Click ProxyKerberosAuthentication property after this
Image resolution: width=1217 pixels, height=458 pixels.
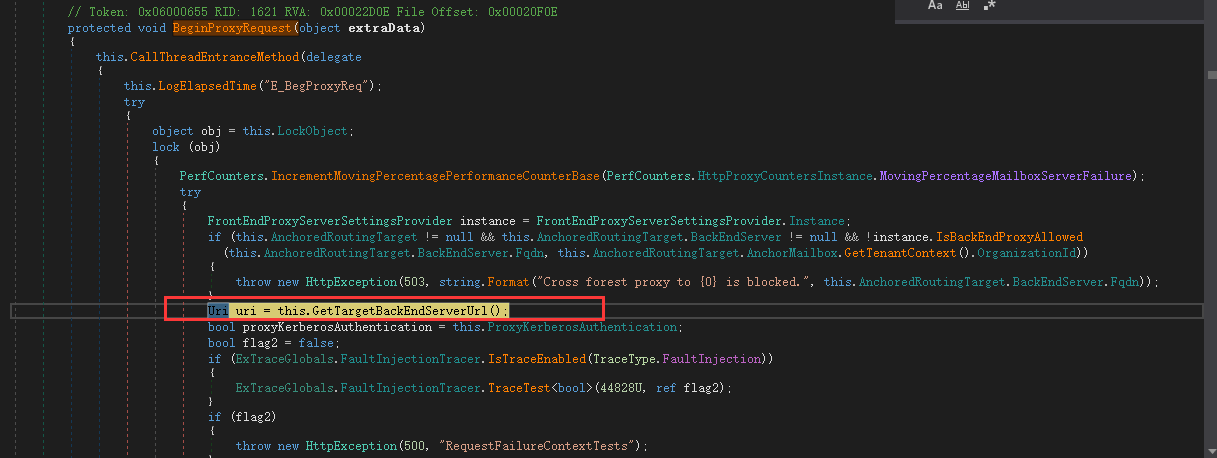tap(581, 327)
